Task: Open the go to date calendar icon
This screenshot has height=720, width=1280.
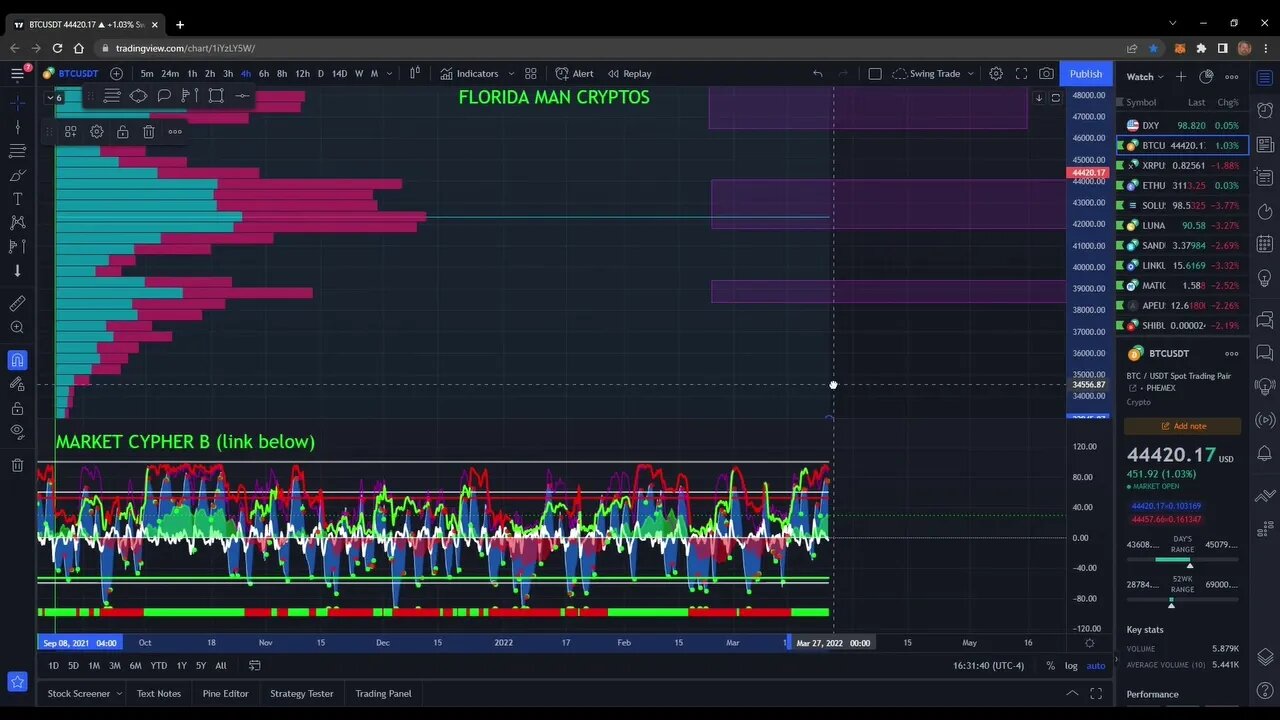Action: (x=255, y=665)
